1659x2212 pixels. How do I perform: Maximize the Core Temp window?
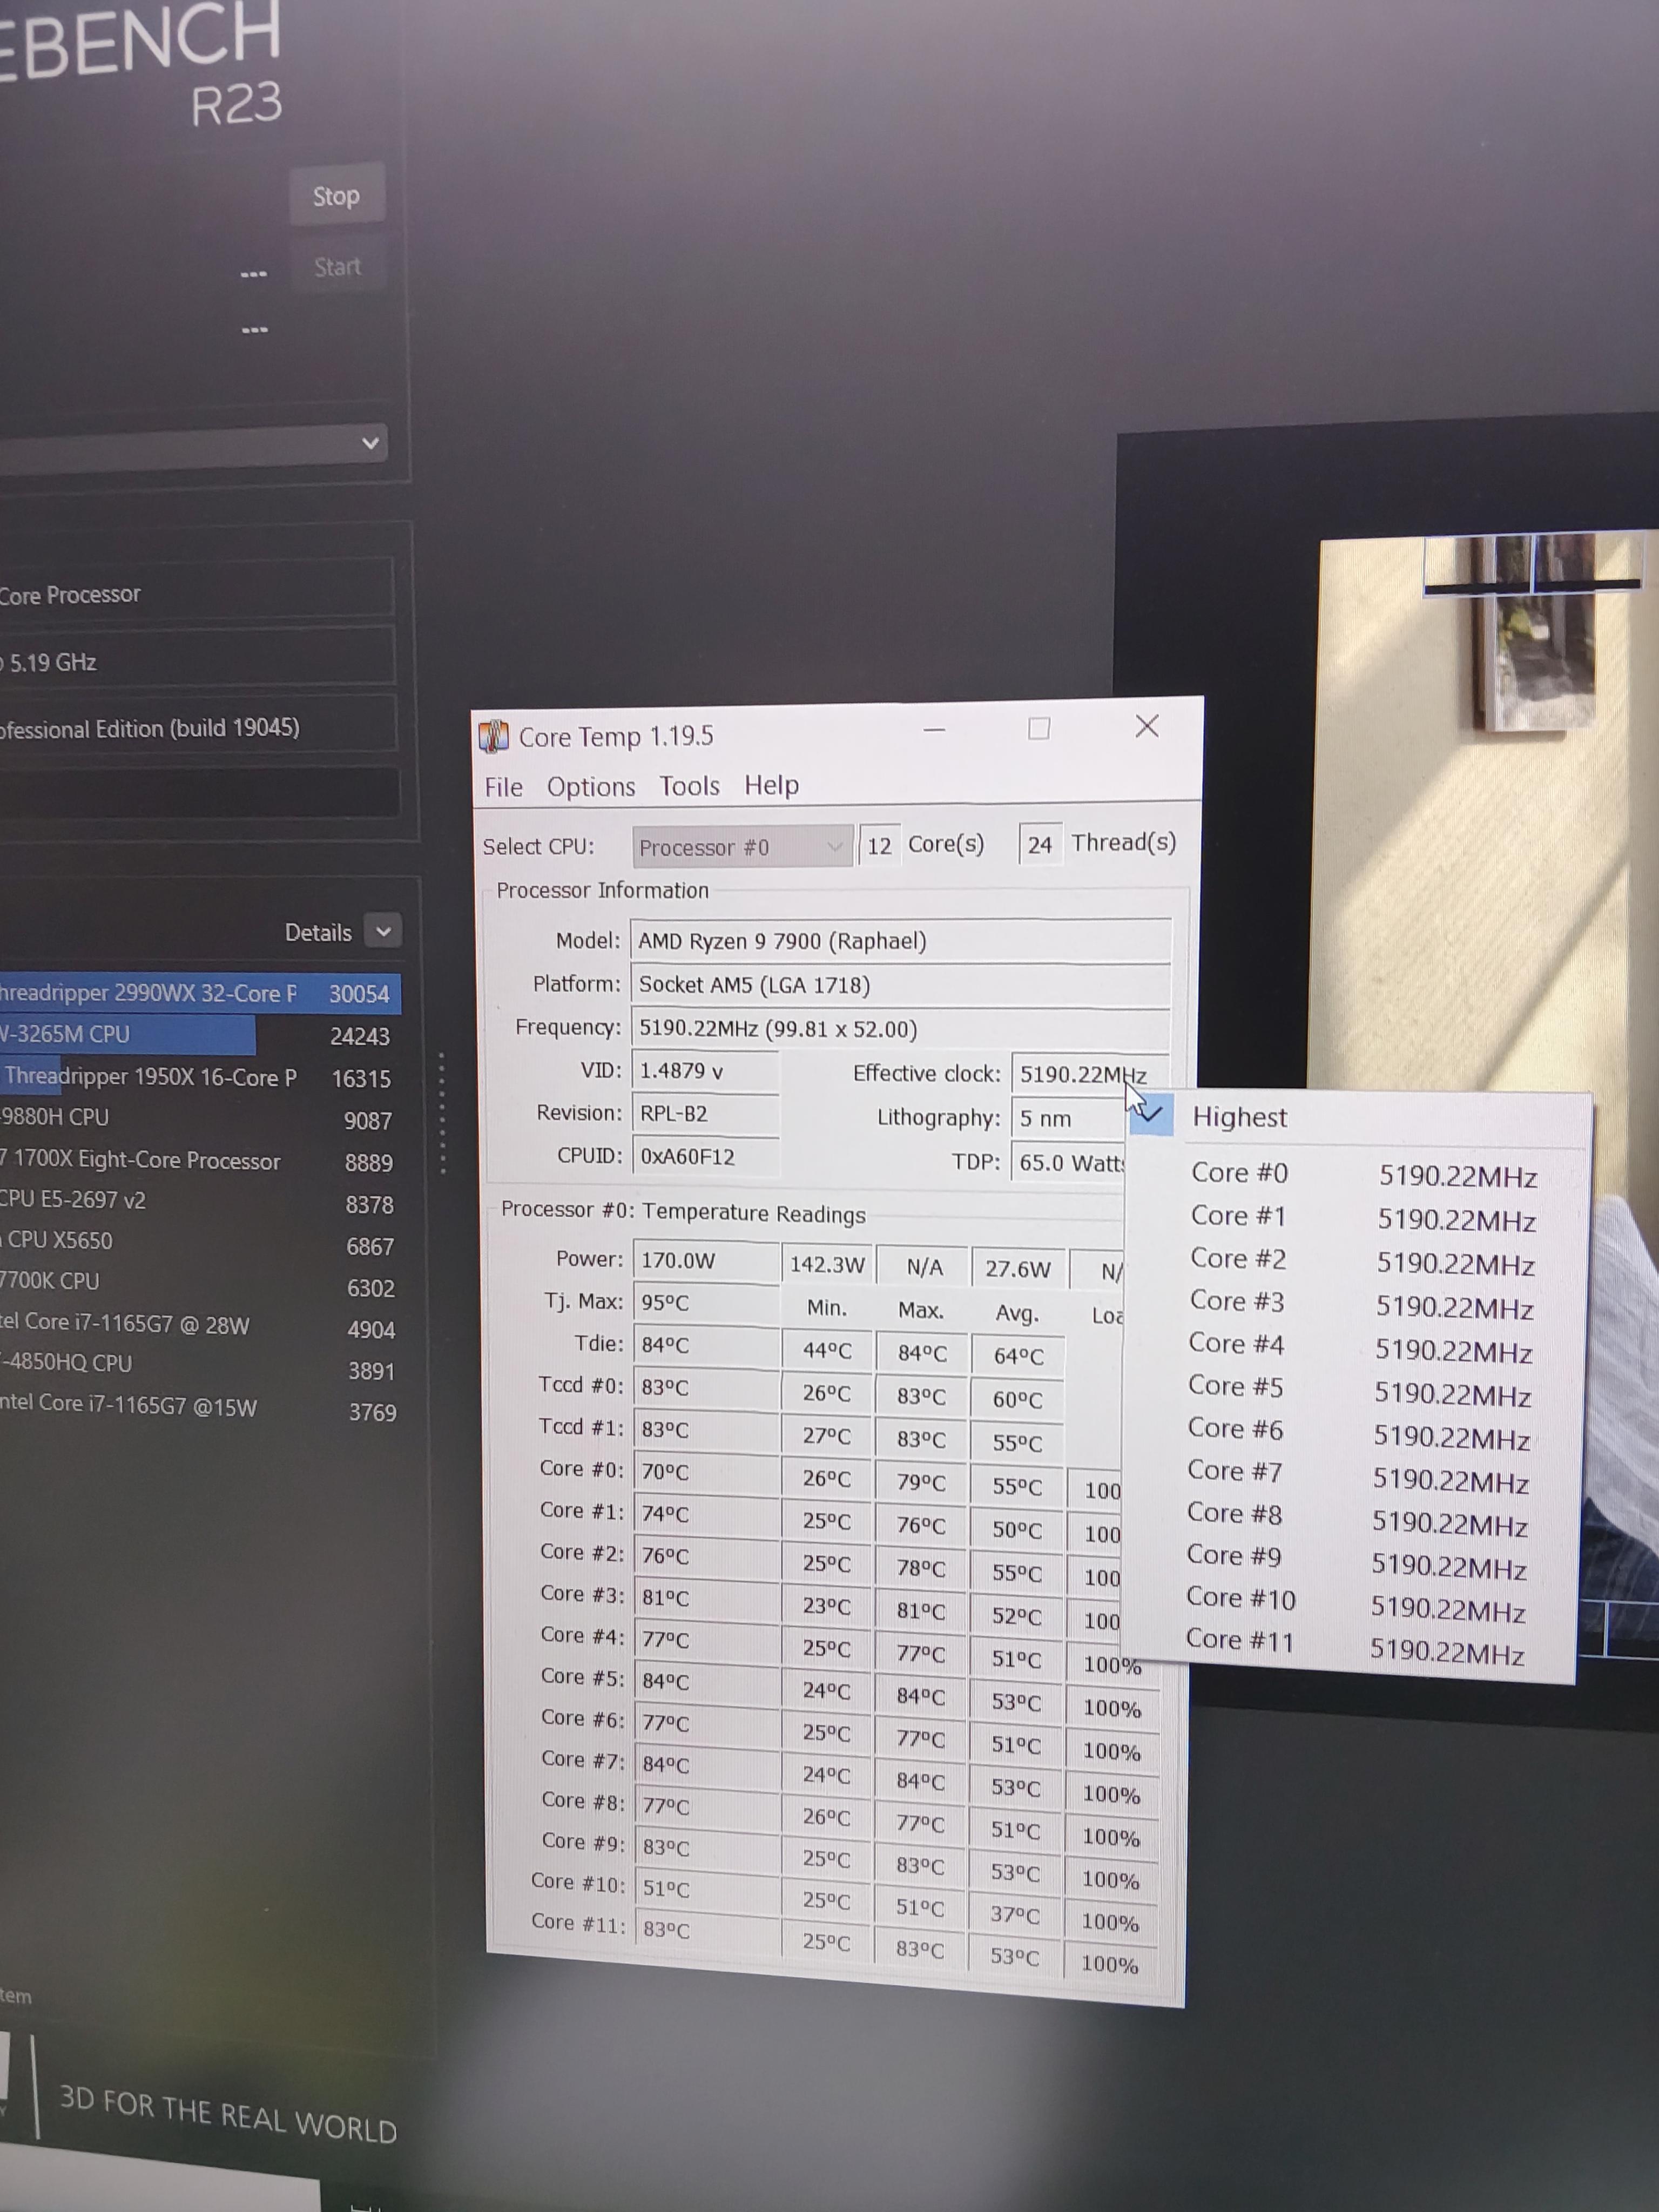coord(1039,728)
